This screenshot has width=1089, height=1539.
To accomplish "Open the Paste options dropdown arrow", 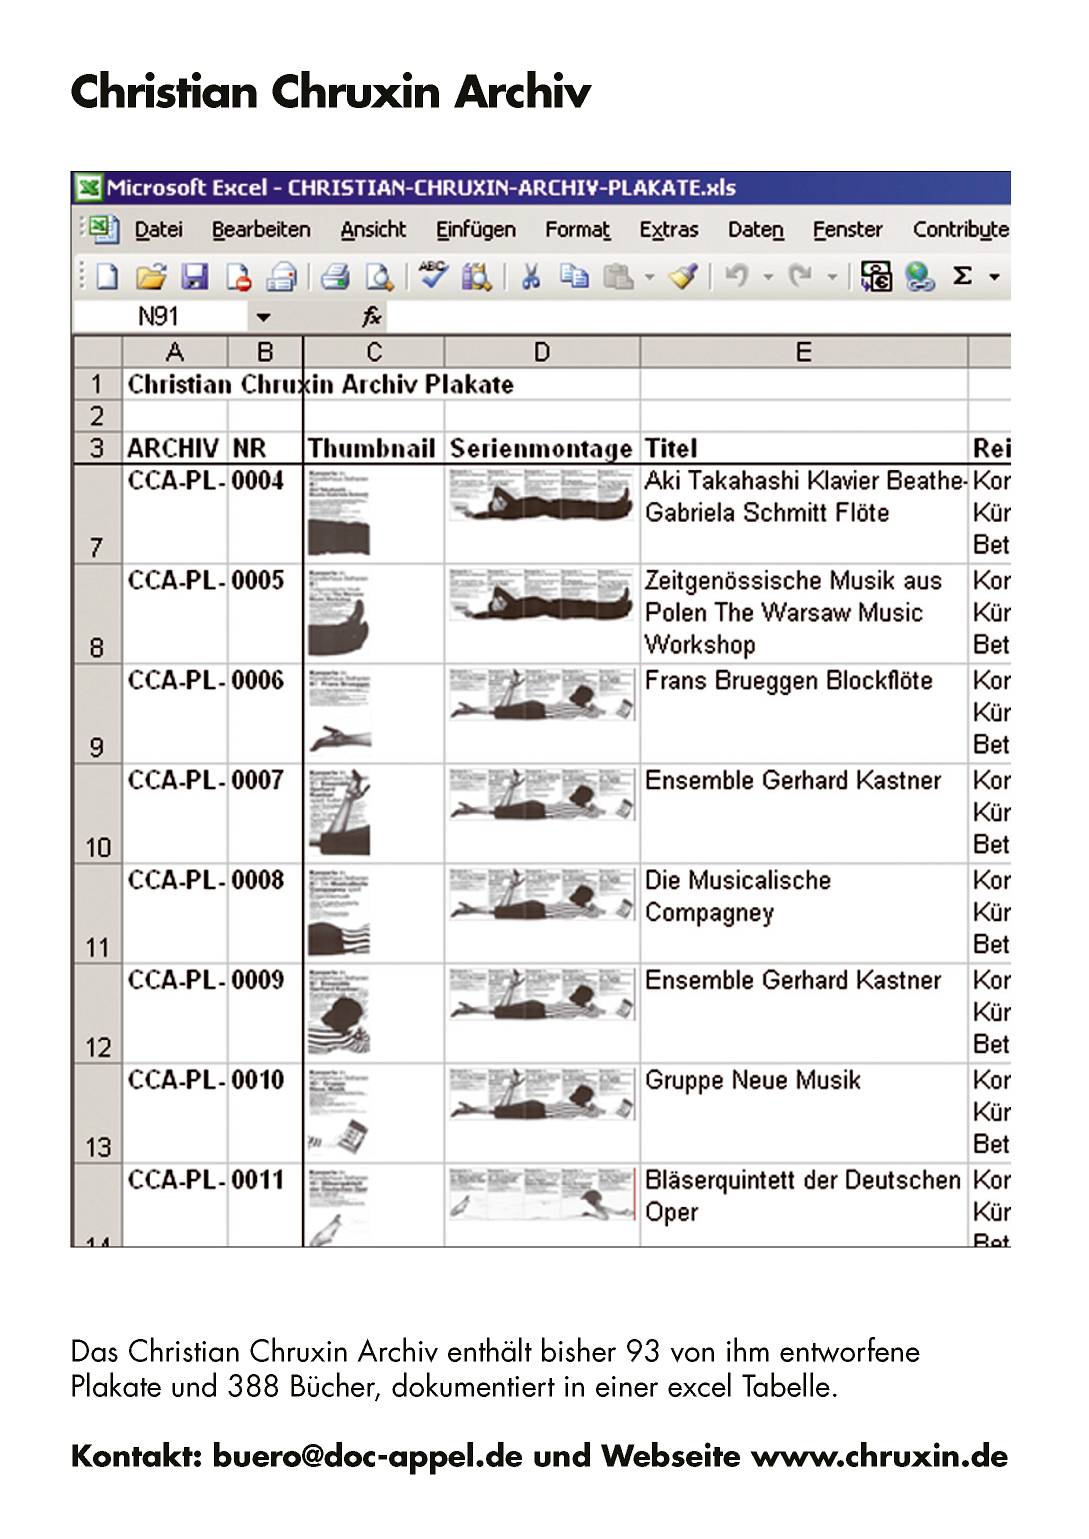I will click(649, 277).
